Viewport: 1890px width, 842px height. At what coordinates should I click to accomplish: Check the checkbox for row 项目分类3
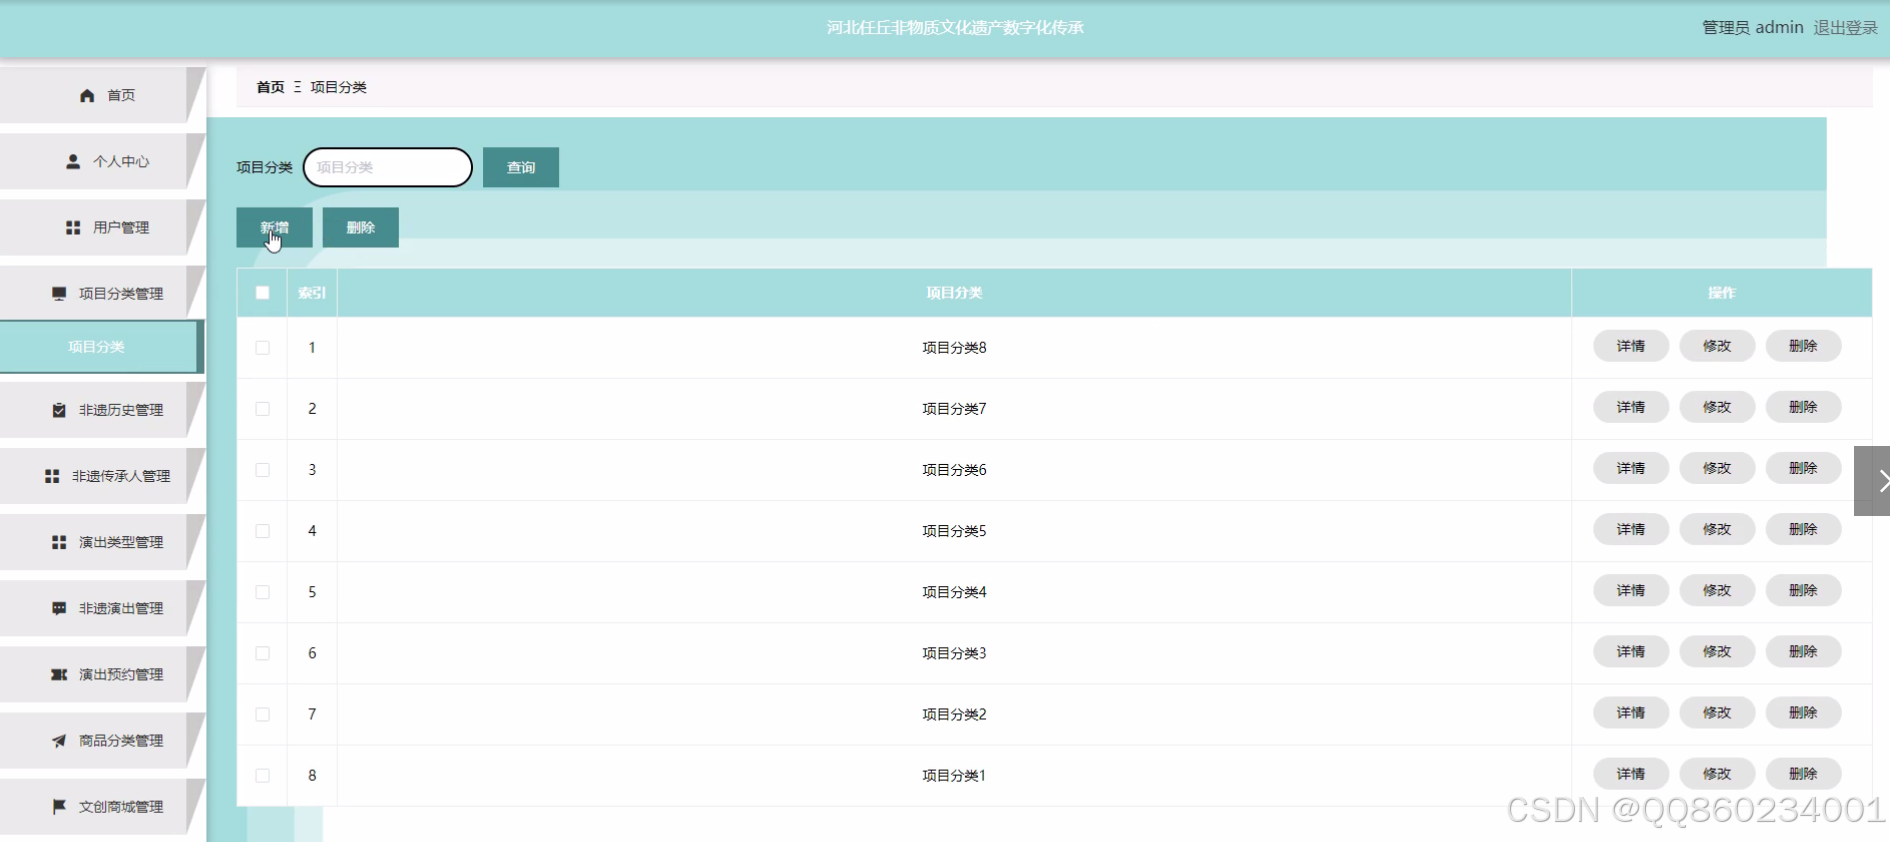coord(262,653)
